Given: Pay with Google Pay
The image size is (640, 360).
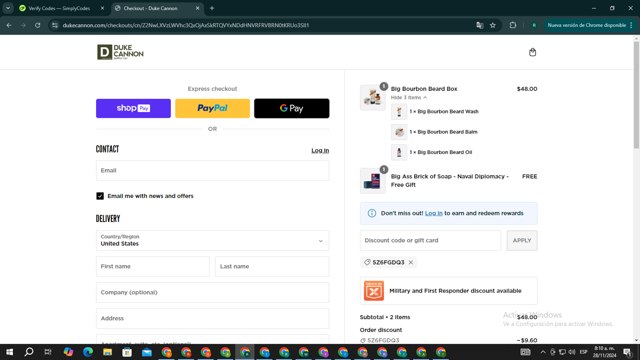Looking at the screenshot, I should click(x=291, y=108).
